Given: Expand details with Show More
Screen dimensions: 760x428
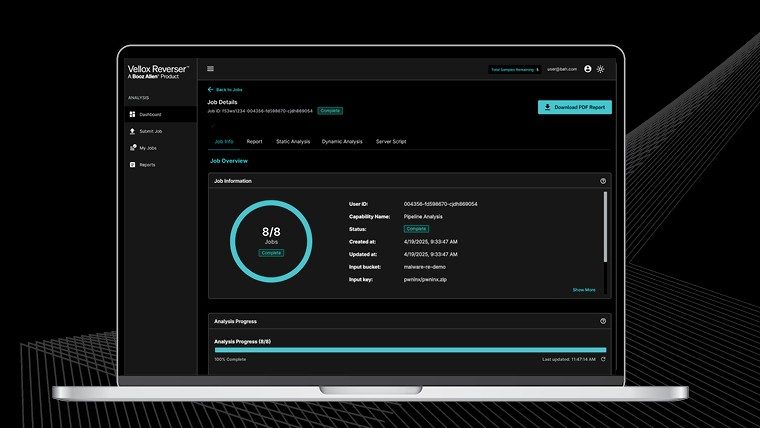Looking at the screenshot, I should [x=583, y=290].
